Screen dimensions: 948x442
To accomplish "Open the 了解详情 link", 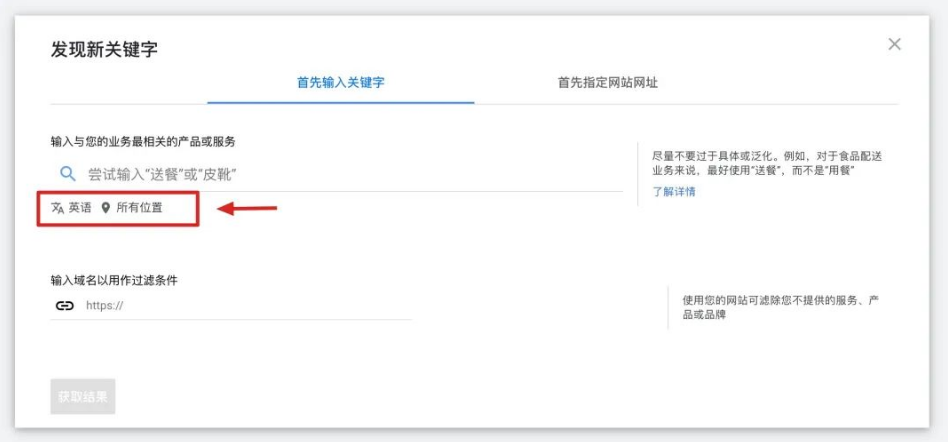I will pos(673,191).
